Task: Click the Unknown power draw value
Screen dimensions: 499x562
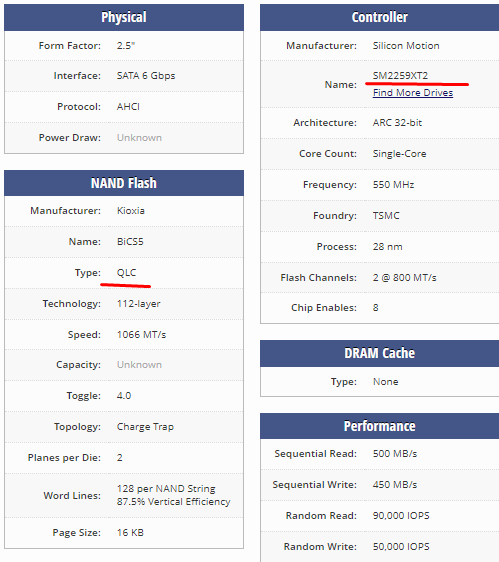Action: tap(139, 138)
